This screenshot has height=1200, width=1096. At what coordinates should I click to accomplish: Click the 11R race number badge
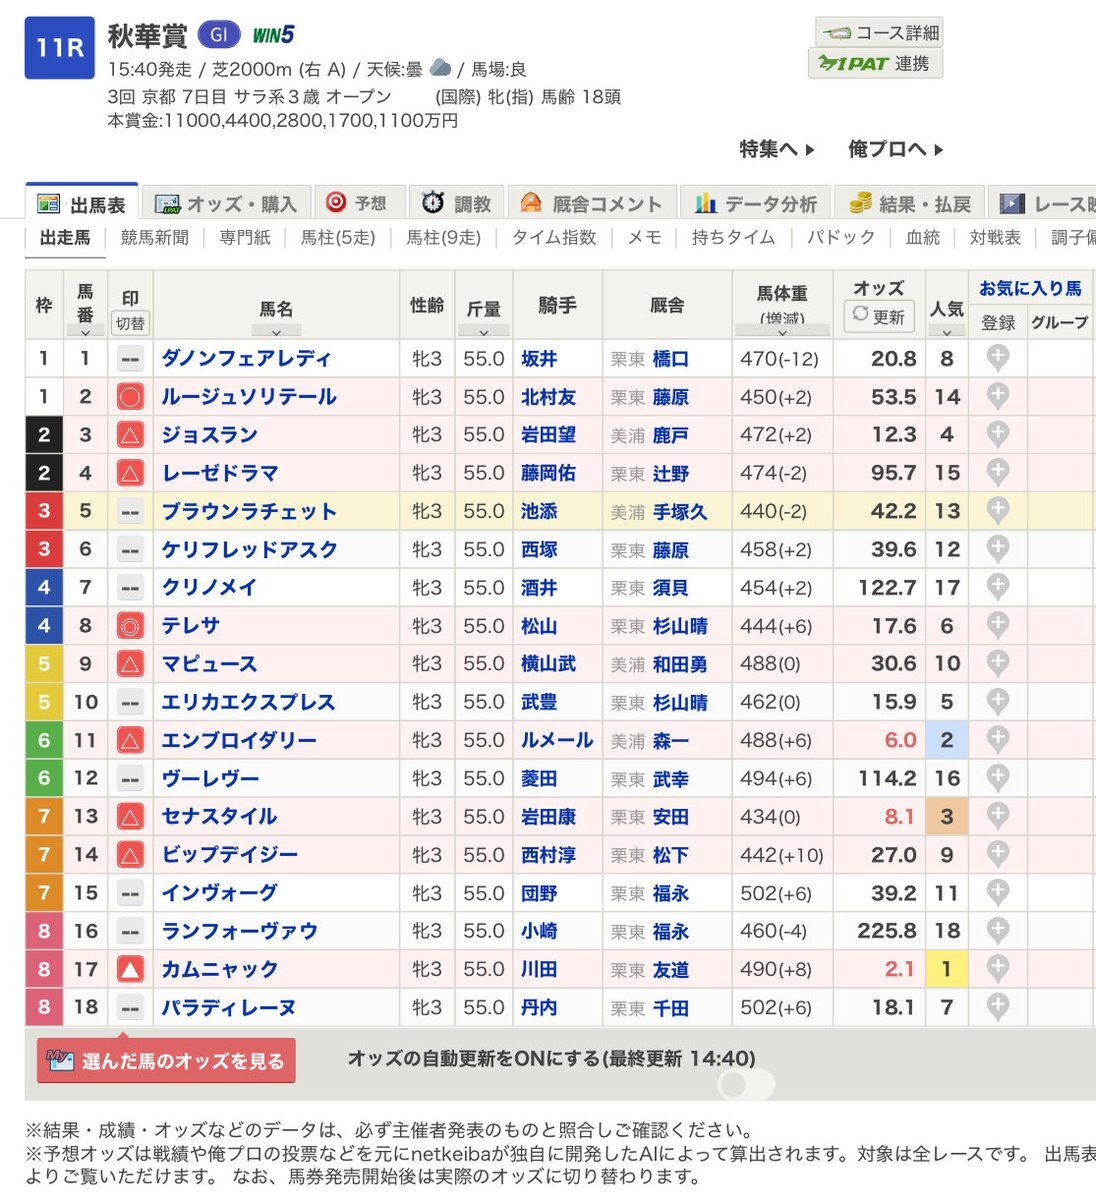(59, 47)
